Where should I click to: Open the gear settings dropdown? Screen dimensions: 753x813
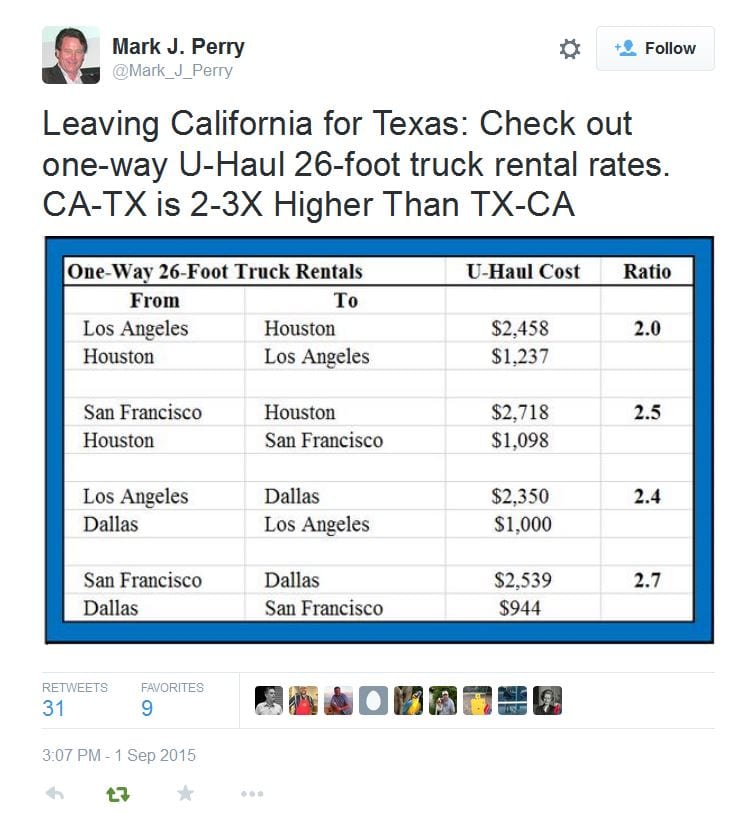[x=569, y=49]
